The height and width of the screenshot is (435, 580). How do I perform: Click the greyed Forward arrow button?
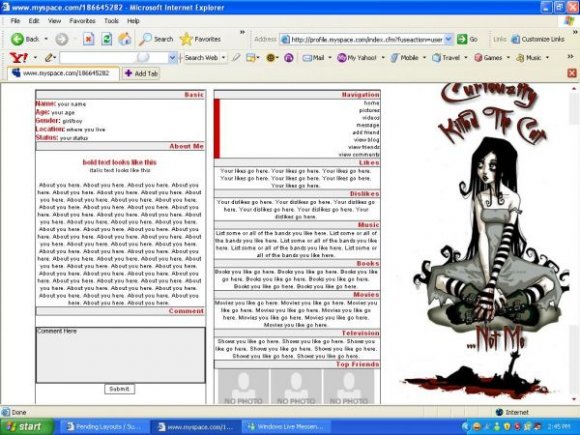pyautogui.click(x=62, y=39)
